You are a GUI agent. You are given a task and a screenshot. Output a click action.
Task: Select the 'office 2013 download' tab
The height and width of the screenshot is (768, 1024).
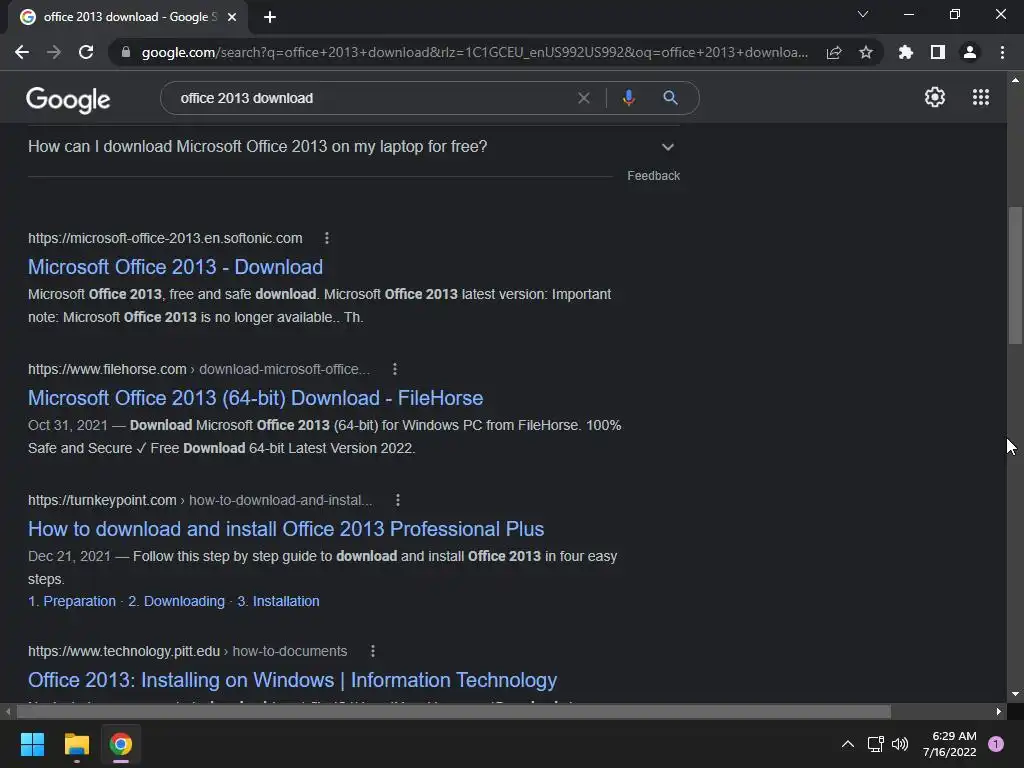coord(127,17)
